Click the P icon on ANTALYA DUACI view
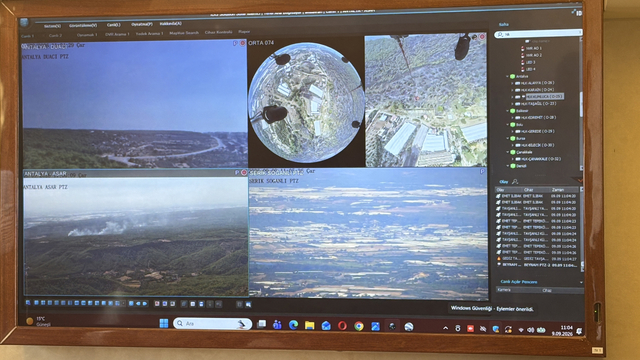640x360 pixels. (x=235, y=43)
